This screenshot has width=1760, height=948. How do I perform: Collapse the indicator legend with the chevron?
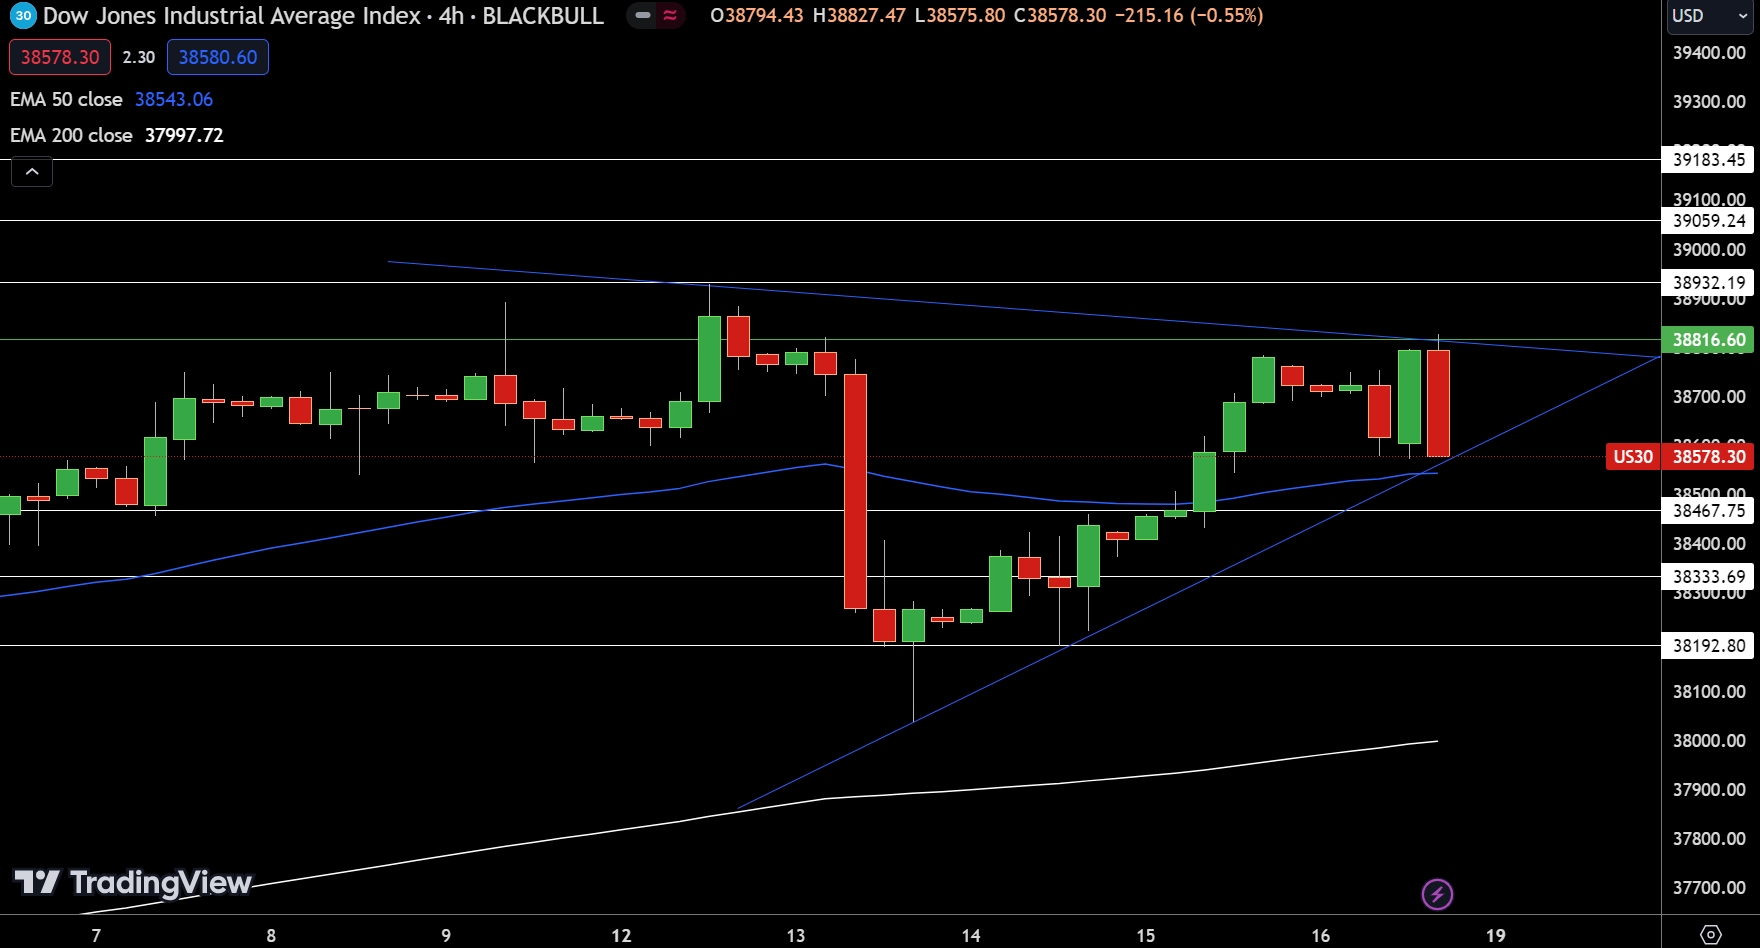(x=32, y=172)
